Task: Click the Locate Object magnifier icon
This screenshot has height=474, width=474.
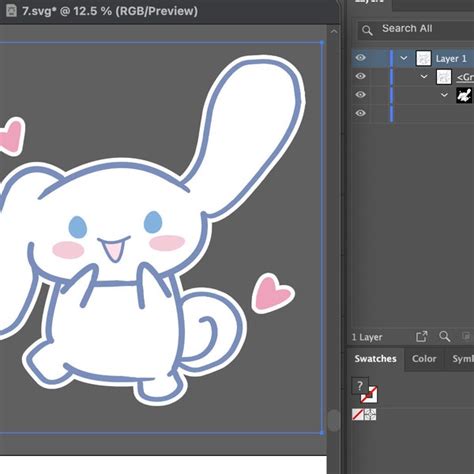Action: (445, 336)
